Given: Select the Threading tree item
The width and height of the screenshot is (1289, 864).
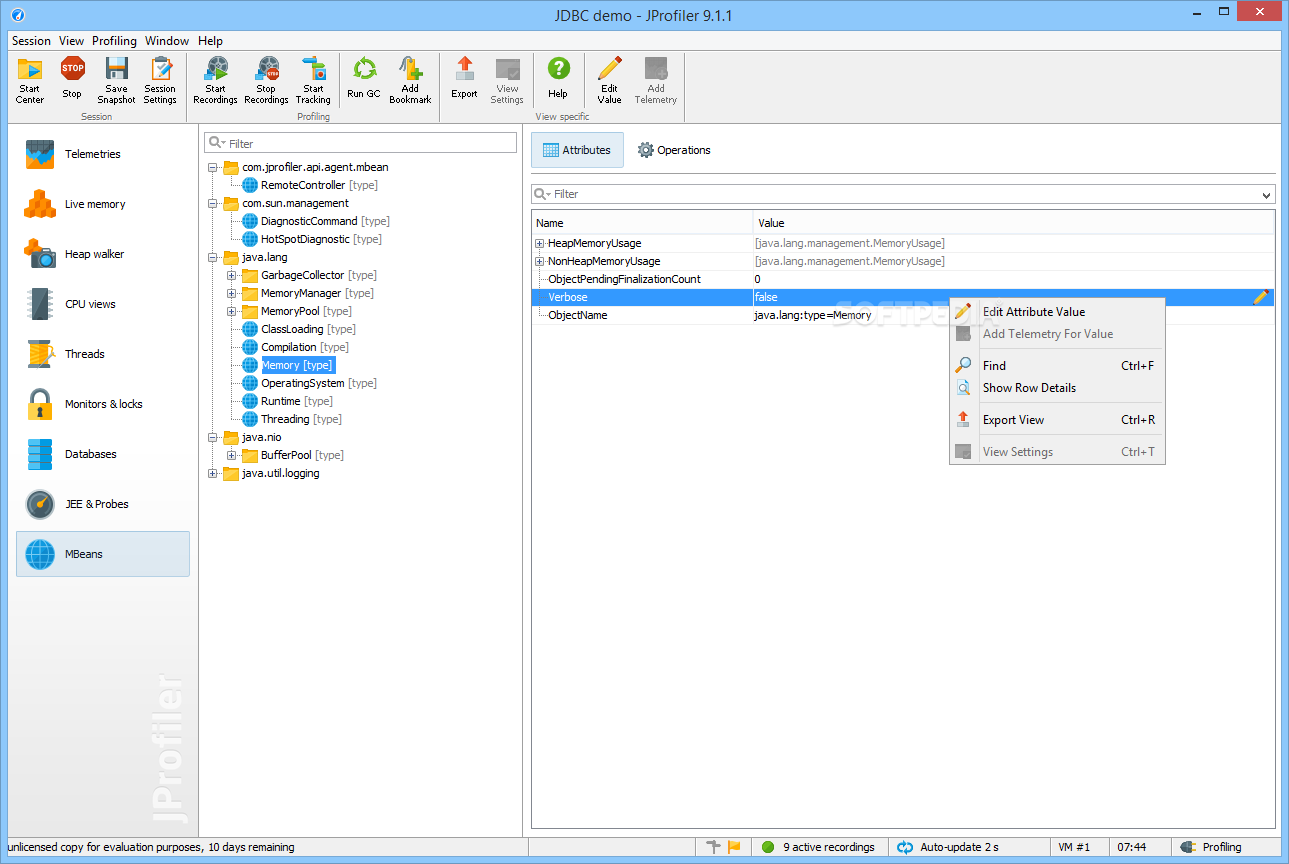Looking at the screenshot, I should (x=291, y=419).
